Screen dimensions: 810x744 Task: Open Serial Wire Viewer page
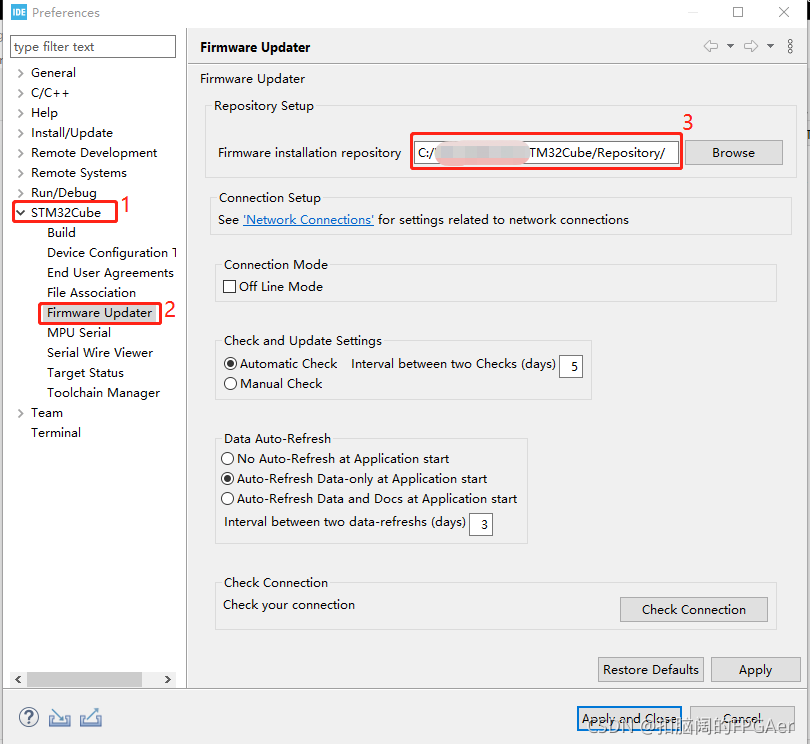[100, 353]
